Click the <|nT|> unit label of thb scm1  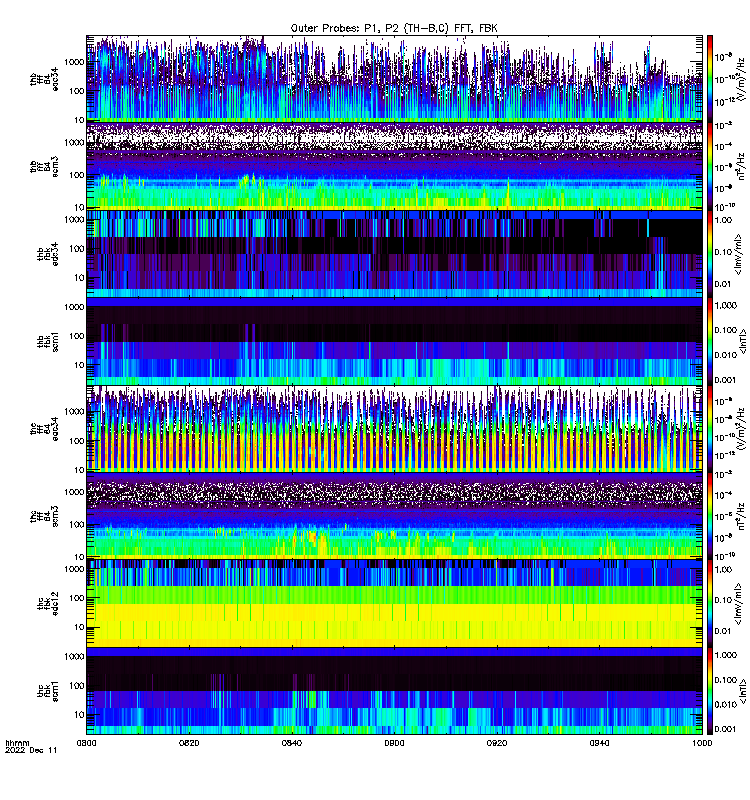[x=743, y=341]
